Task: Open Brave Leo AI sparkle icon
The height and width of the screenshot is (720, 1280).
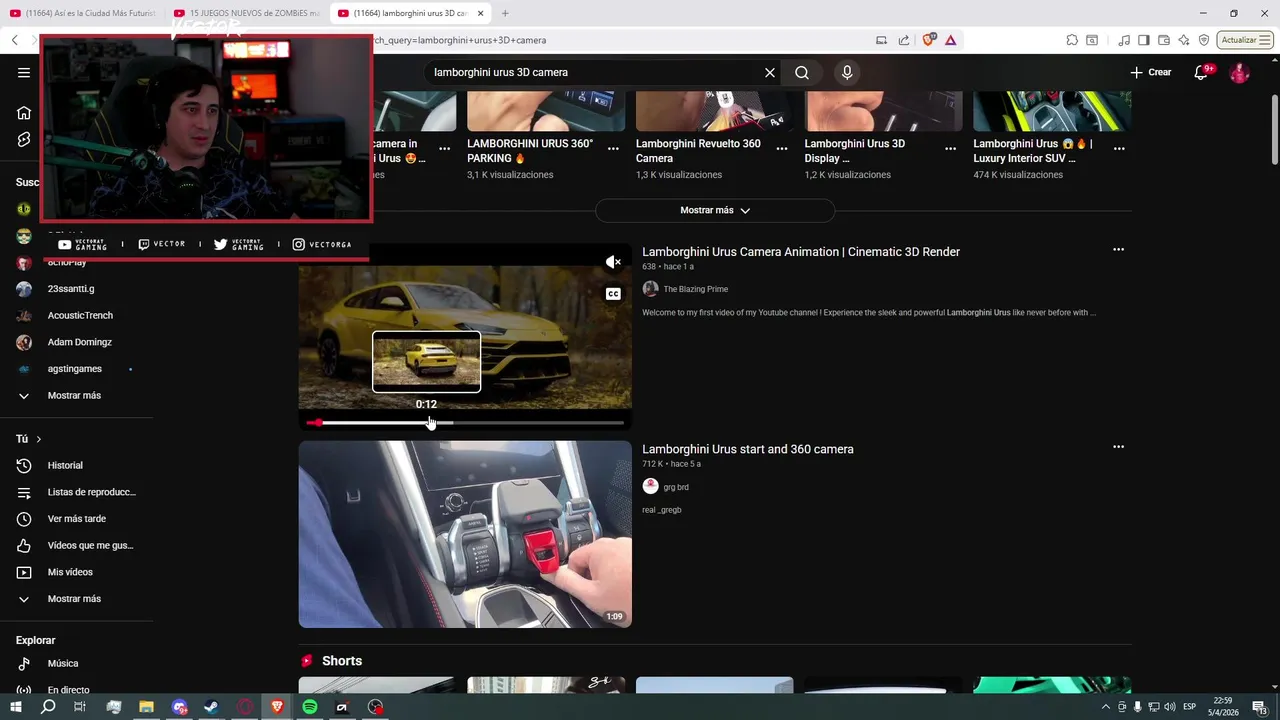Action: pos(1184,40)
